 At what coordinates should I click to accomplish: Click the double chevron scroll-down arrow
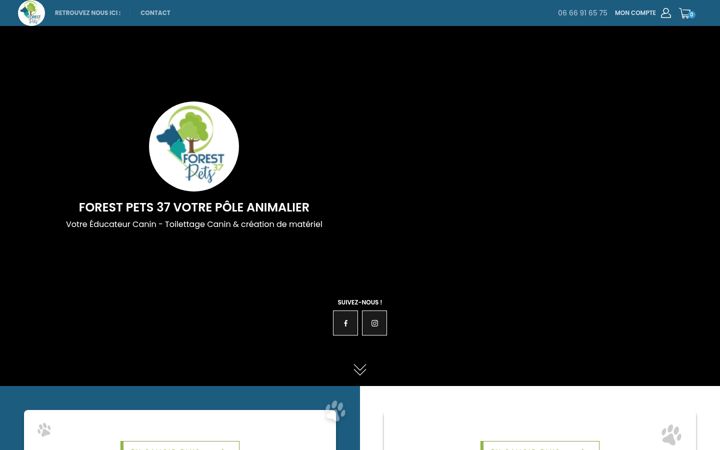(x=360, y=369)
